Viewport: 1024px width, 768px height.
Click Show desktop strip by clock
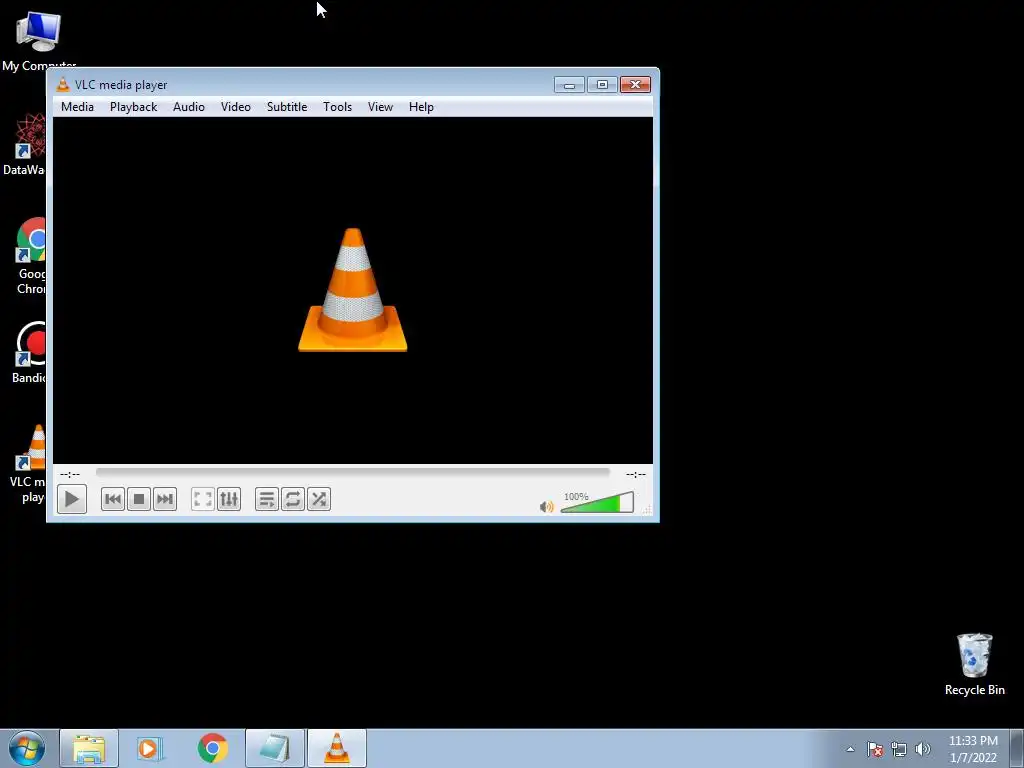click(x=1017, y=748)
